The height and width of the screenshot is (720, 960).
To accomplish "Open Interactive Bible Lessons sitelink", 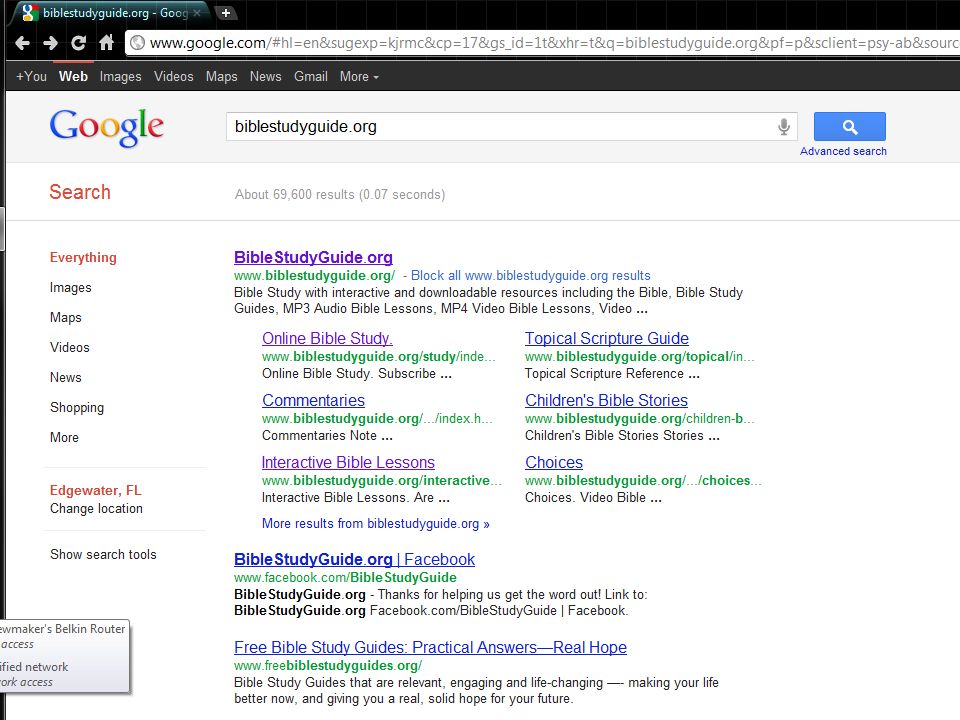I will (348, 462).
